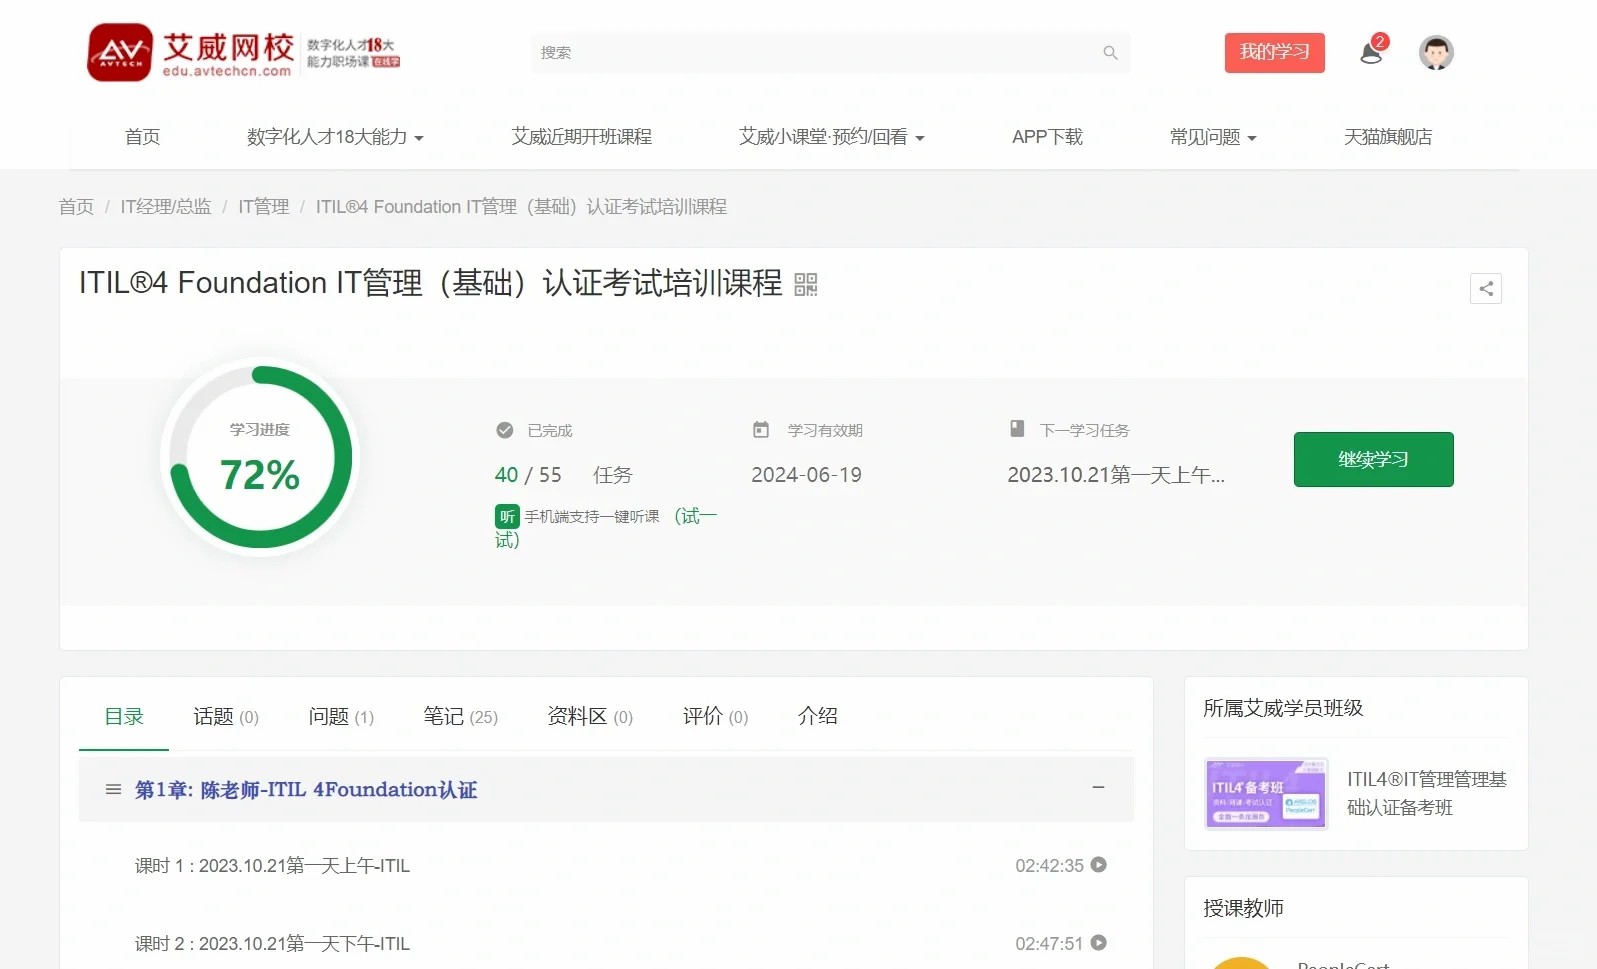Switch to the 介绍 tab
The image size is (1597, 969).
coord(818,716)
